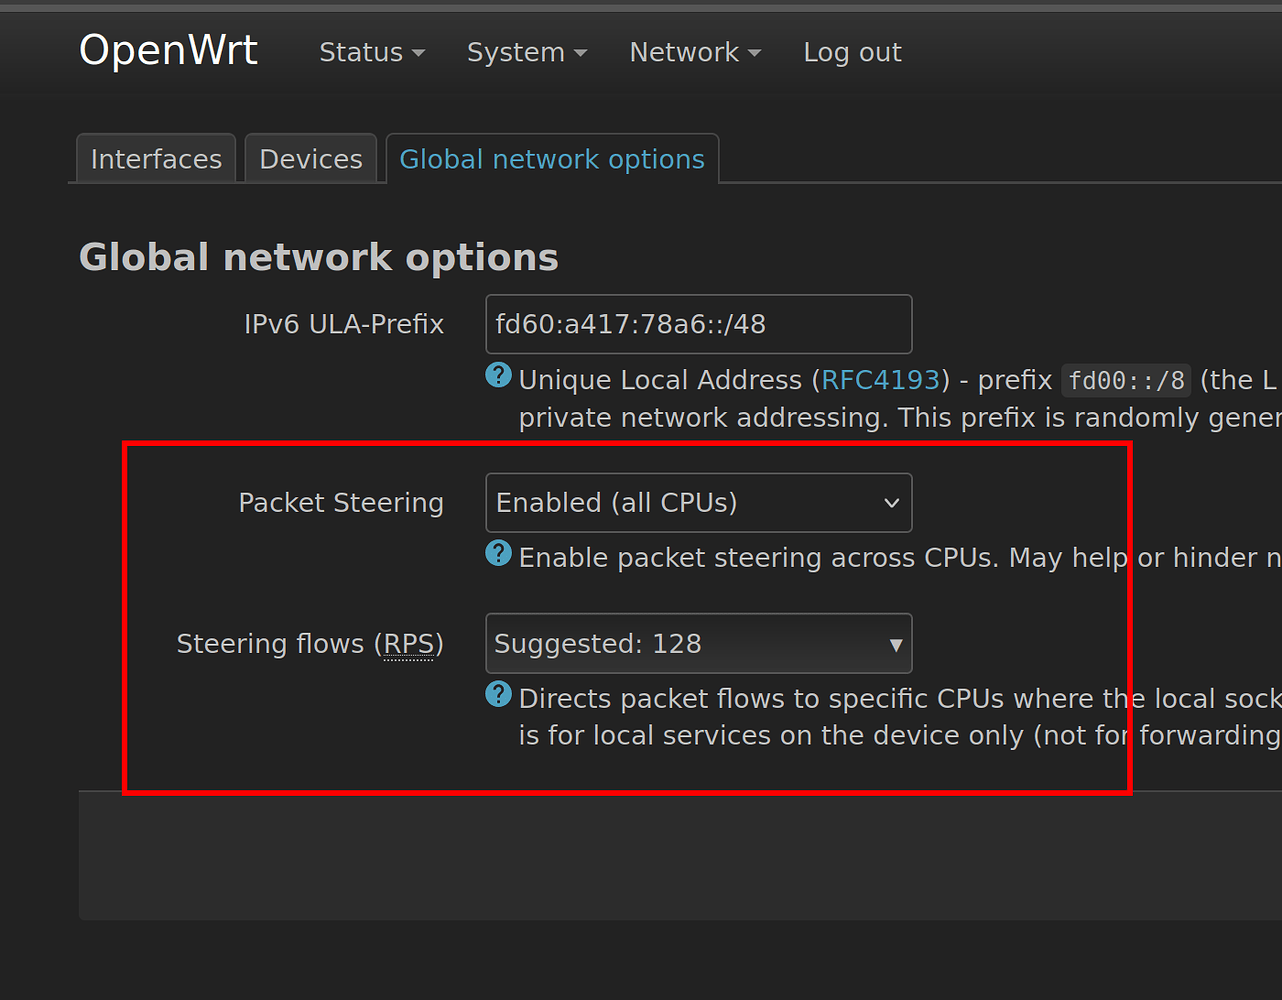Follow the RFC4193 link
Screen dimensions: 1282x1000
coord(880,380)
